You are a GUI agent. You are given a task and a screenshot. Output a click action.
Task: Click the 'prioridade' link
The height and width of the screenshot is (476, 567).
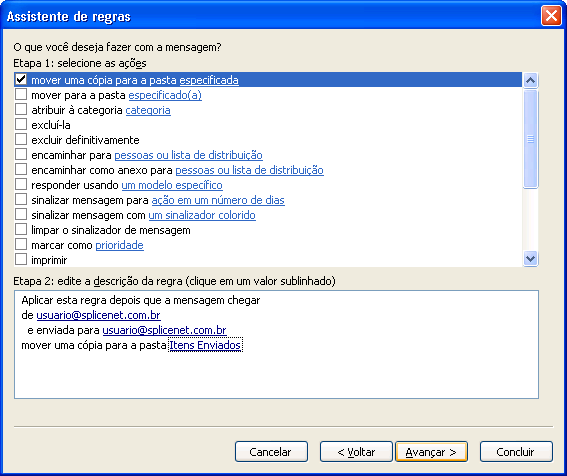point(119,245)
